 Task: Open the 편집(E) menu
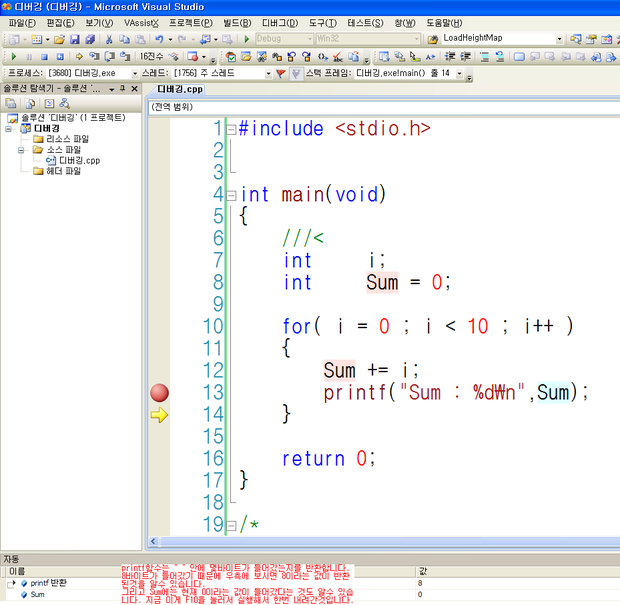point(60,23)
